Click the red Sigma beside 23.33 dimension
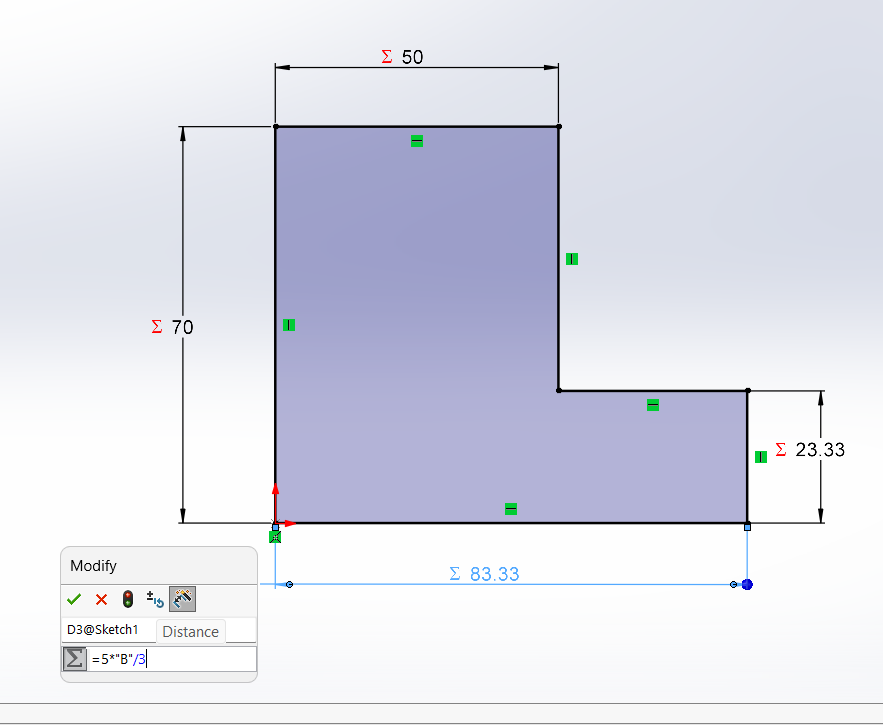 pyautogui.click(x=781, y=449)
